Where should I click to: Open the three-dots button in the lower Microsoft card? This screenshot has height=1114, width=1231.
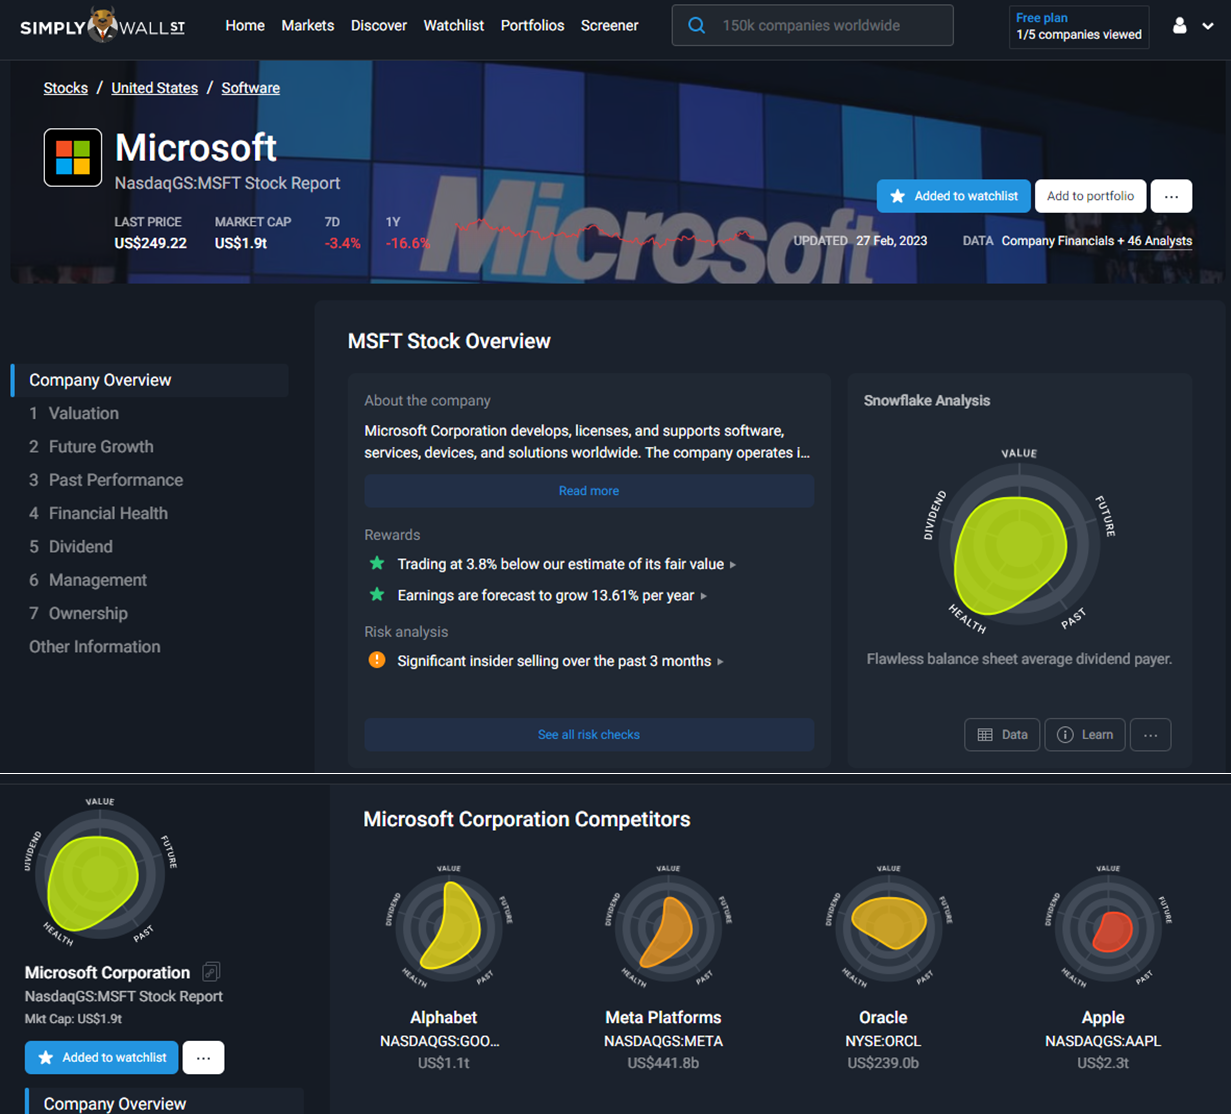tap(204, 1057)
